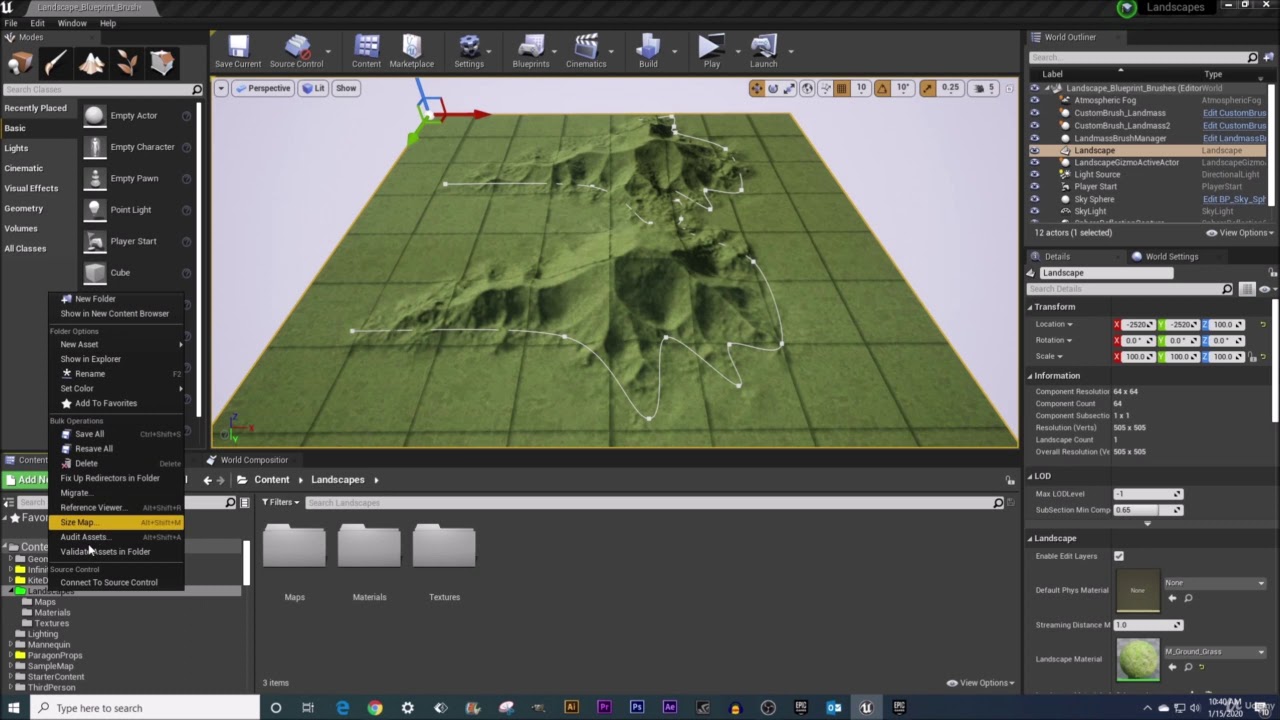This screenshot has height=720, width=1280.
Task: Select the Place mode icon
Action: 19,64
